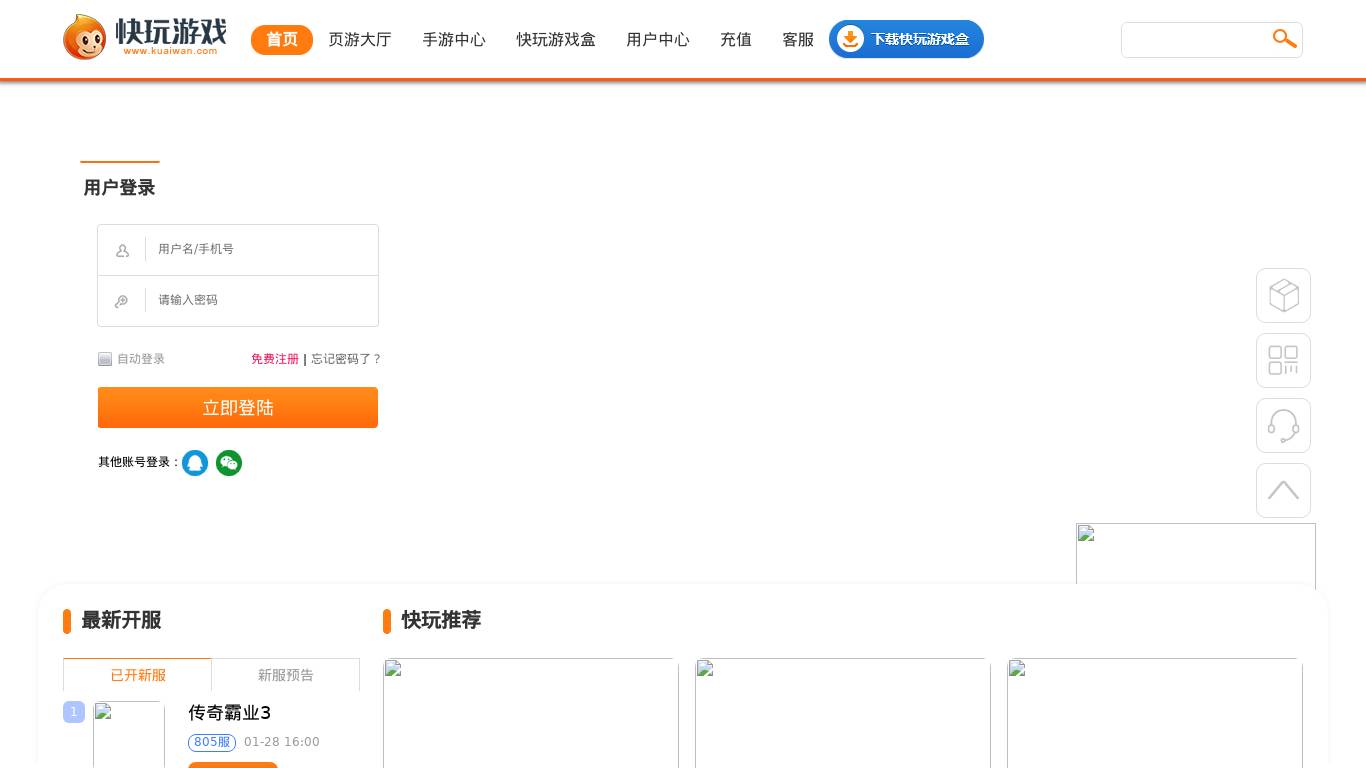Click the search magnifier icon
This screenshot has width=1366, height=768.
tap(1284, 39)
